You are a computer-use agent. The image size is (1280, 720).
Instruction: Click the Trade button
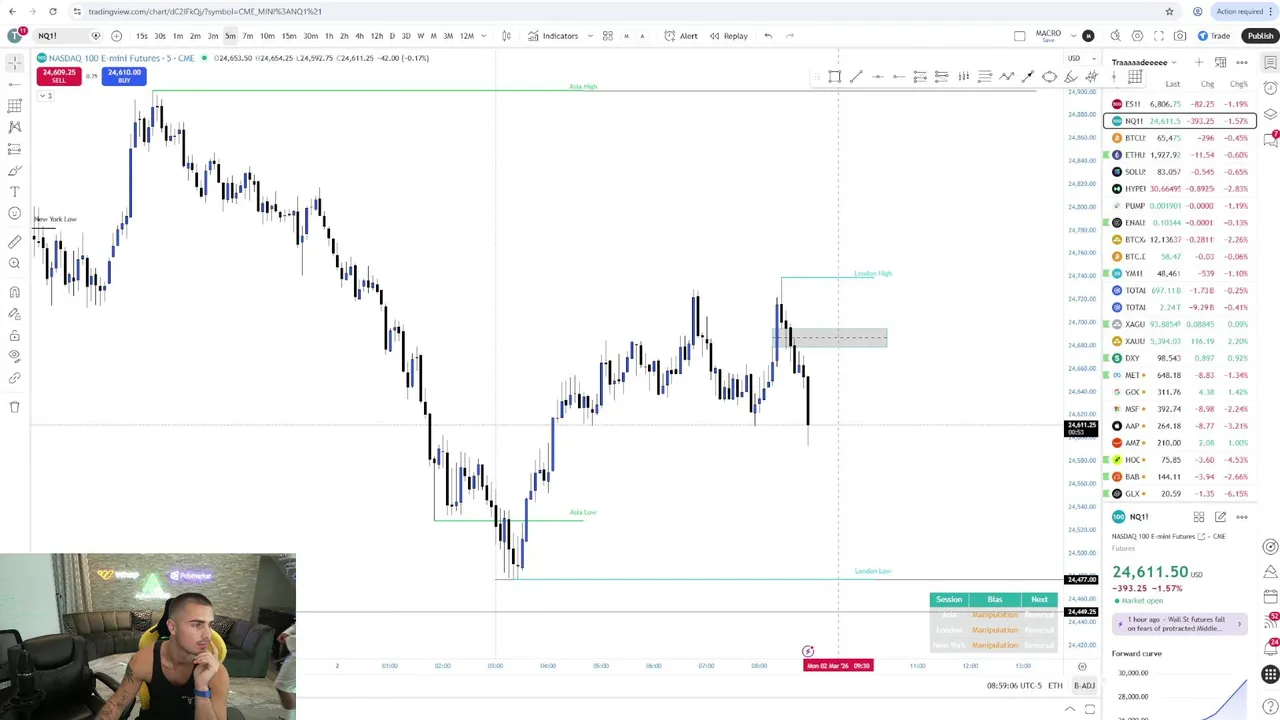1214,36
